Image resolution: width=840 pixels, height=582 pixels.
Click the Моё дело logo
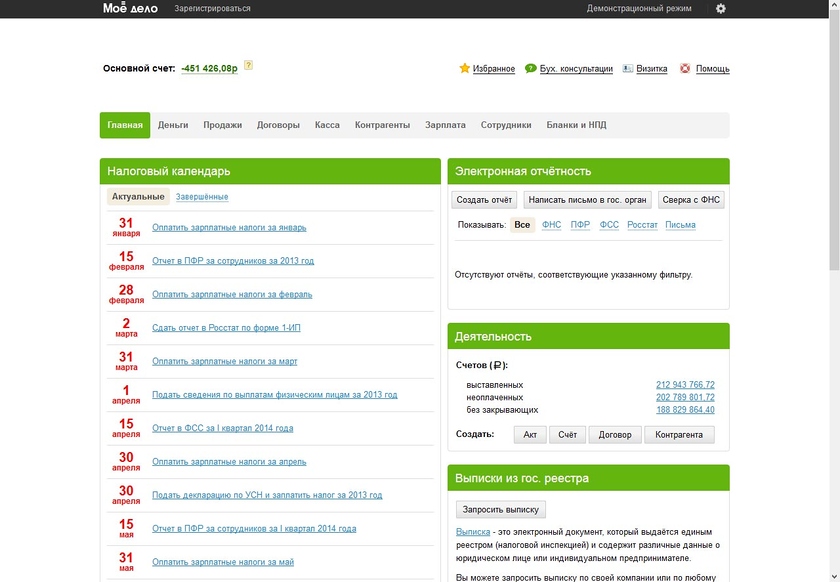tap(131, 8)
